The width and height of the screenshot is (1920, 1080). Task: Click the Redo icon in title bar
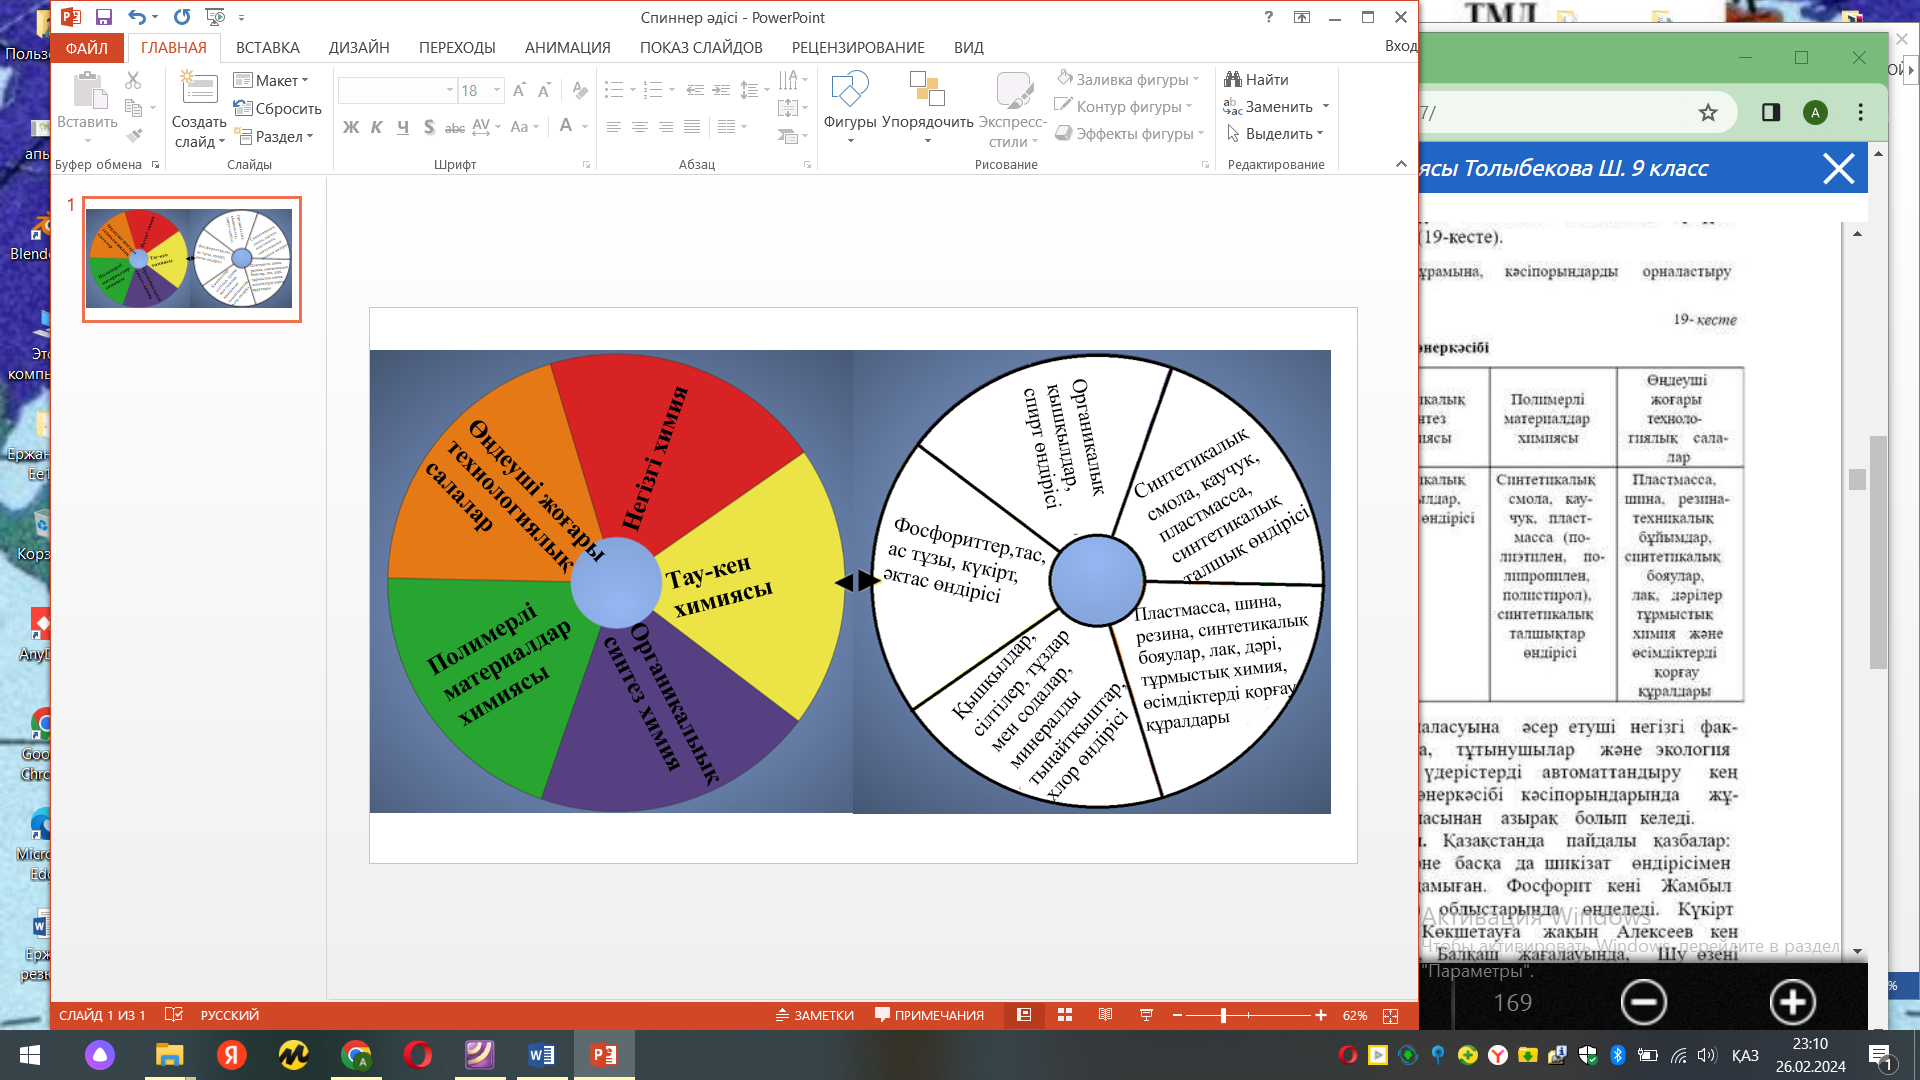click(x=182, y=17)
